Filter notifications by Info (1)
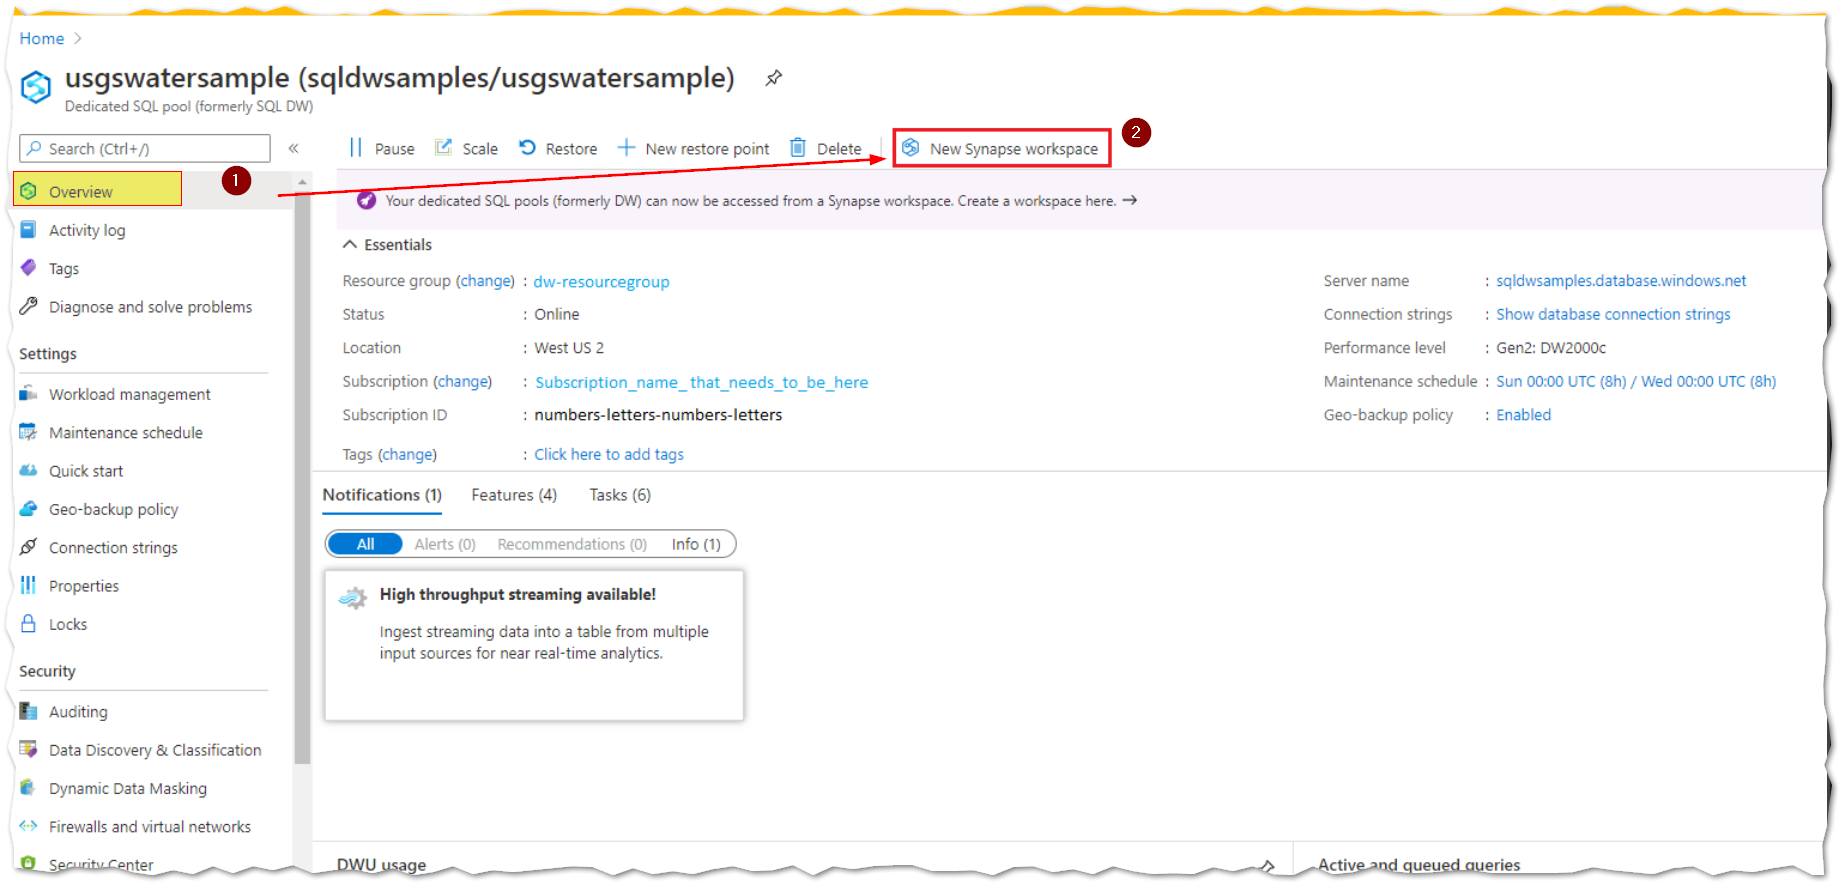This screenshot has height=885, width=1842. [696, 544]
